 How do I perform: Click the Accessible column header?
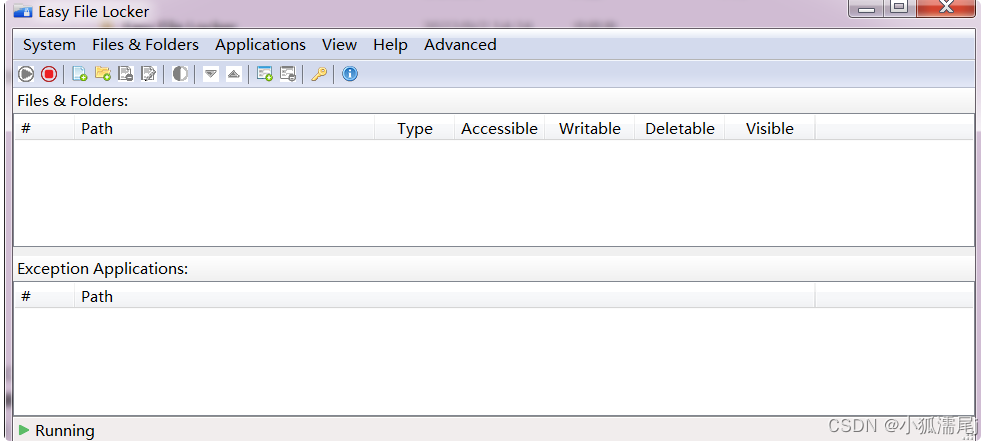tap(499, 128)
